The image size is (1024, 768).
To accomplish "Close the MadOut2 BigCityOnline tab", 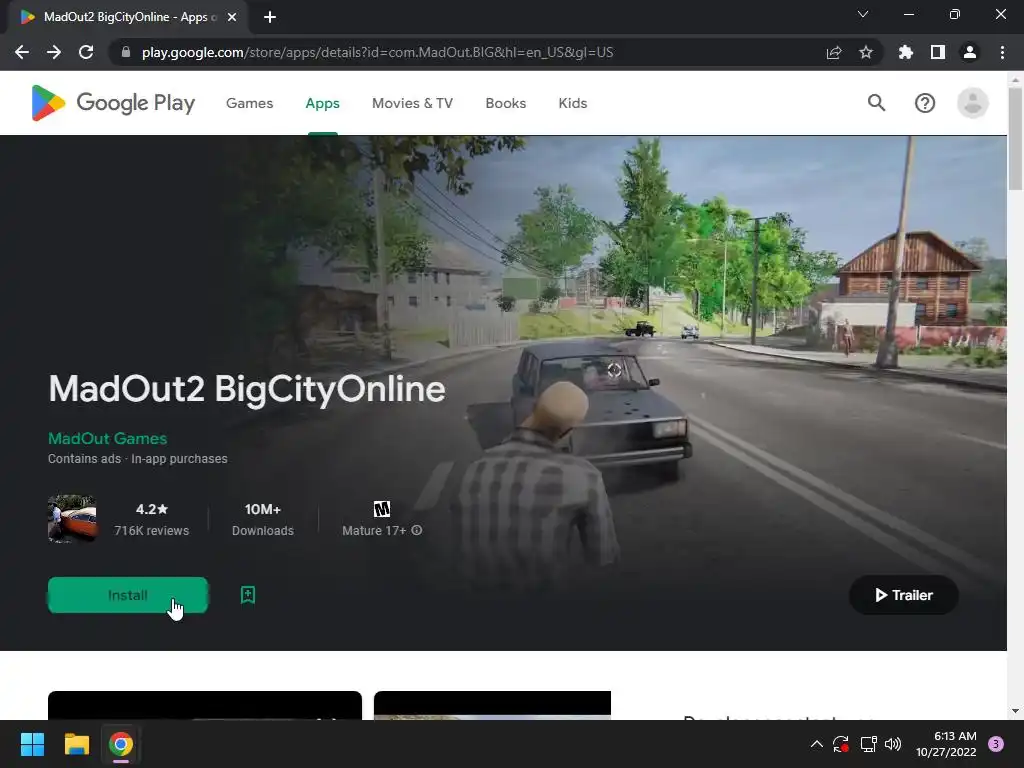I will 232,17.
